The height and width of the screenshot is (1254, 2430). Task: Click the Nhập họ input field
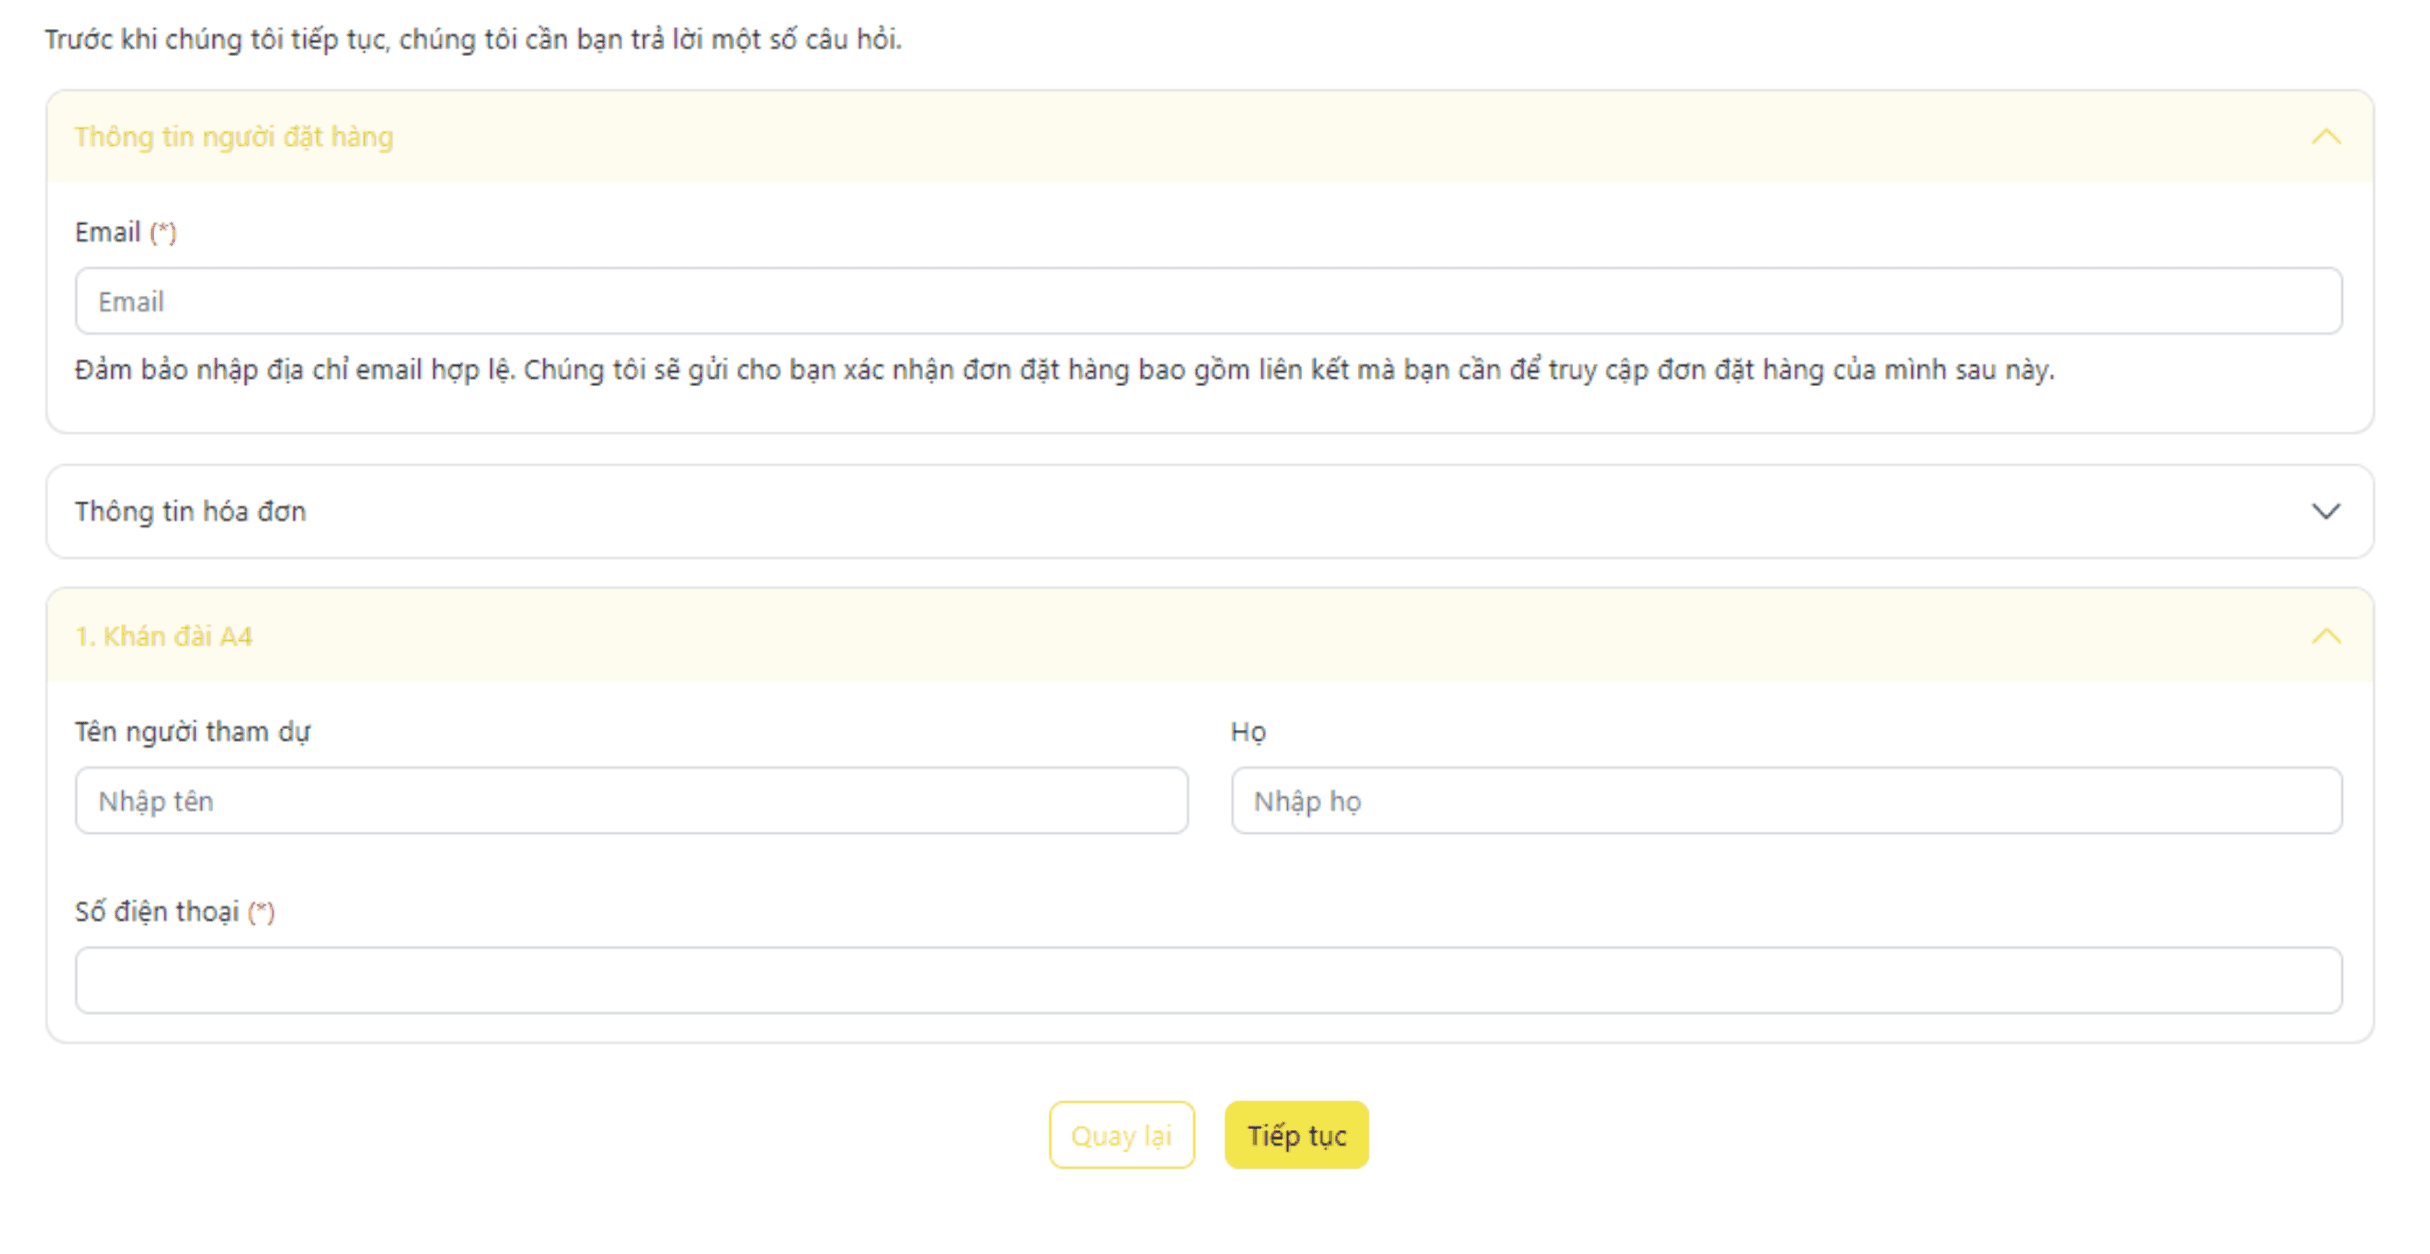tap(1786, 801)
